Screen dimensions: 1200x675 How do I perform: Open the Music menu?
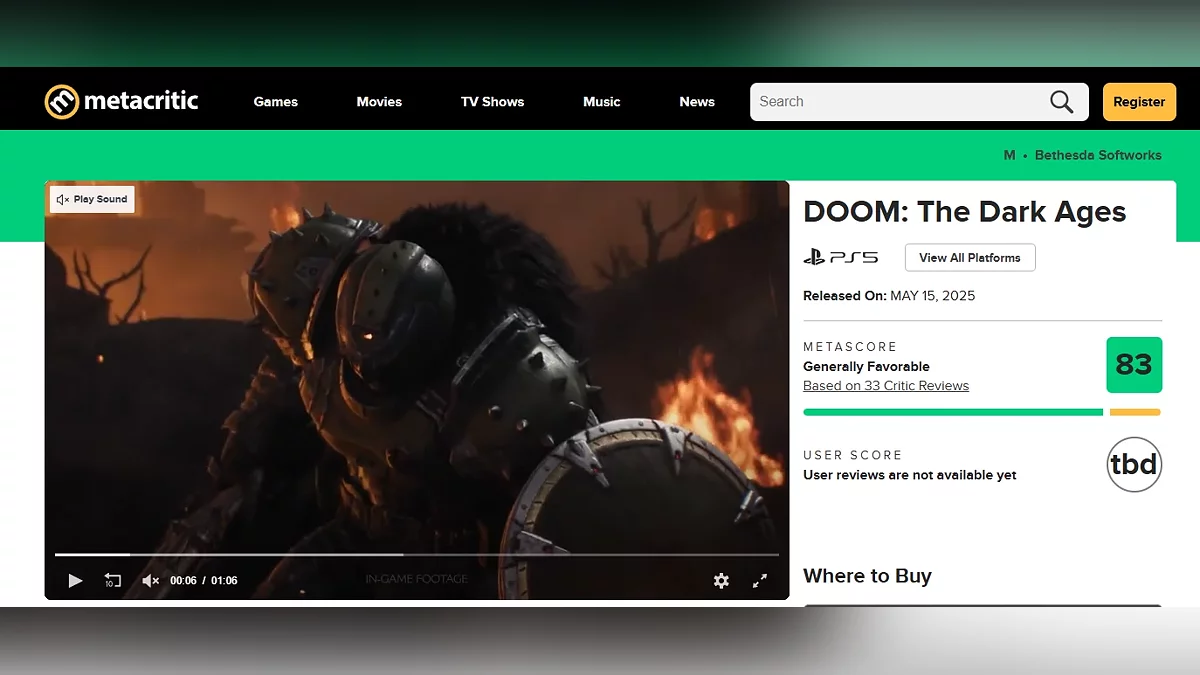pyautogui.click(x=602, y=102)
